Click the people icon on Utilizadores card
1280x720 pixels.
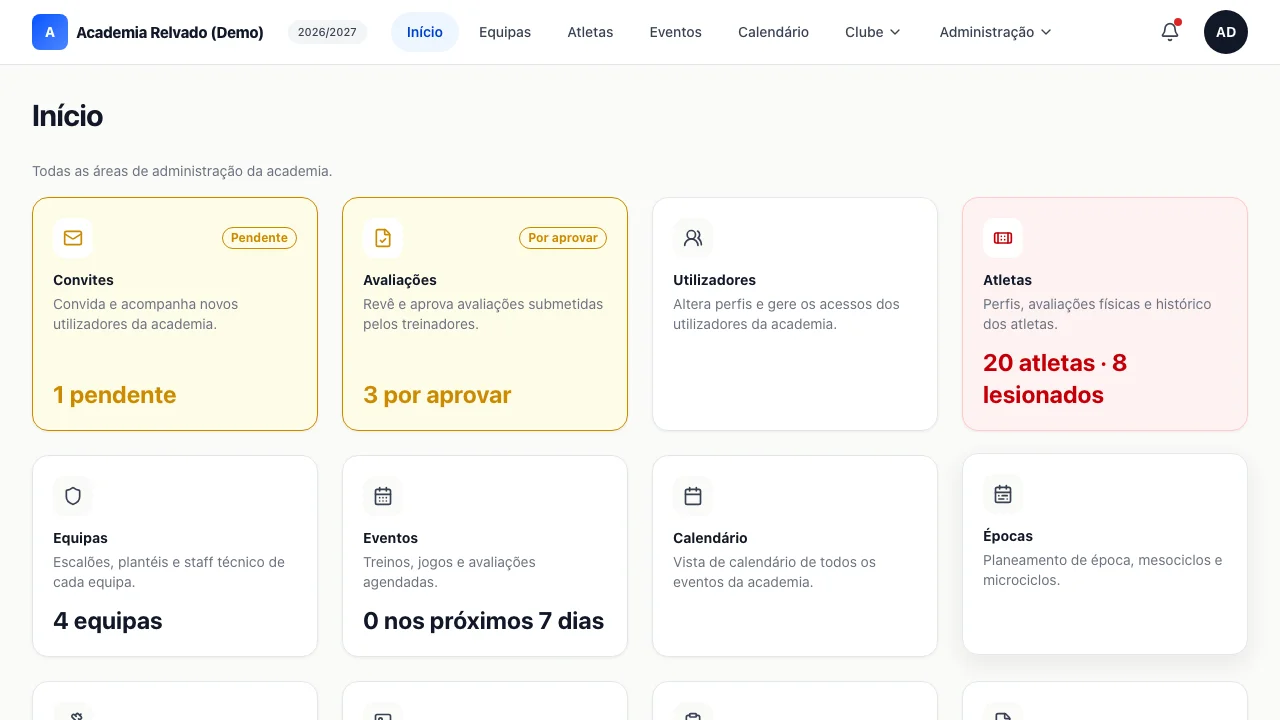(693, 238)
